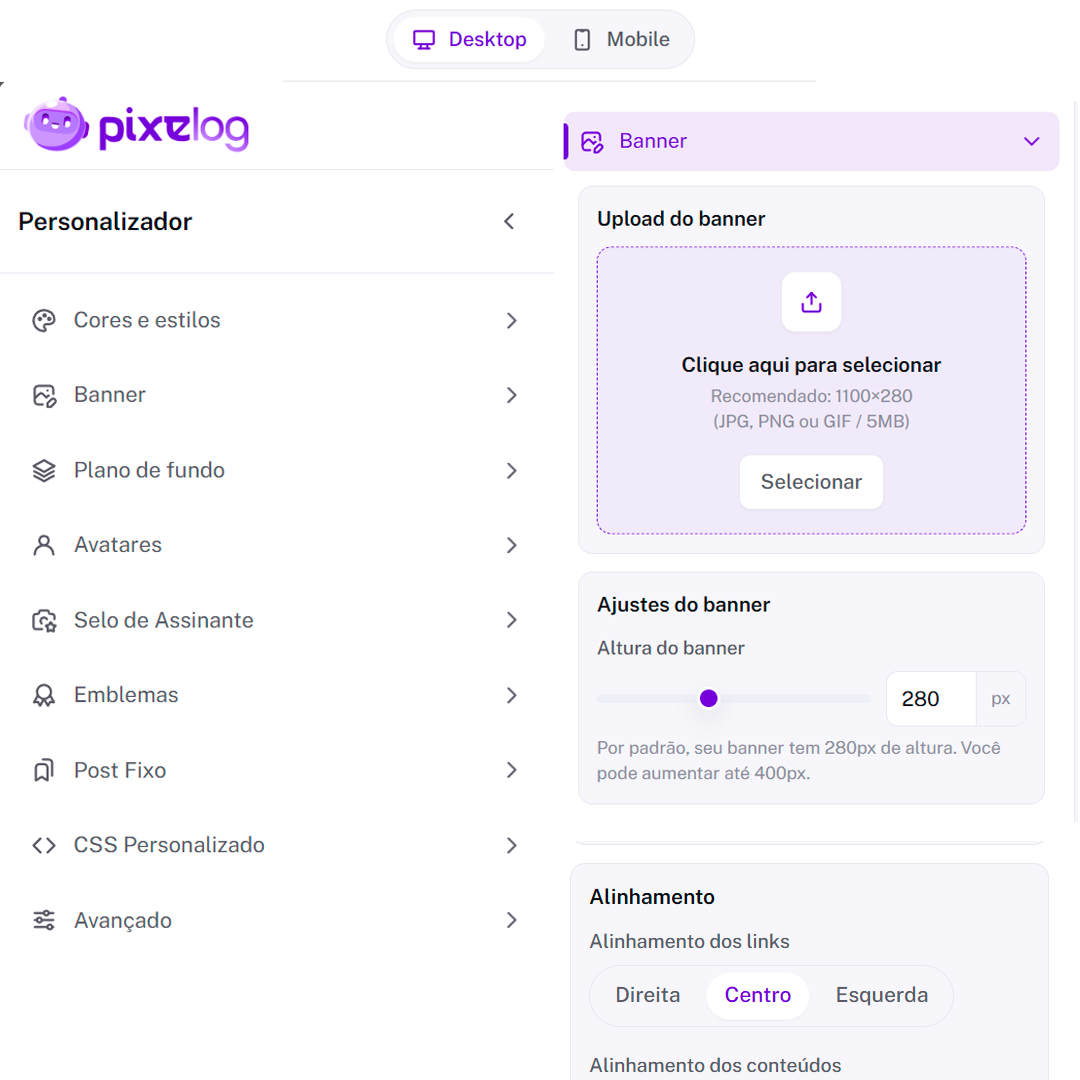This screenshot has height=1080, width=1080.
Task: Select Direita link alignment
Action: coord(648,996)
